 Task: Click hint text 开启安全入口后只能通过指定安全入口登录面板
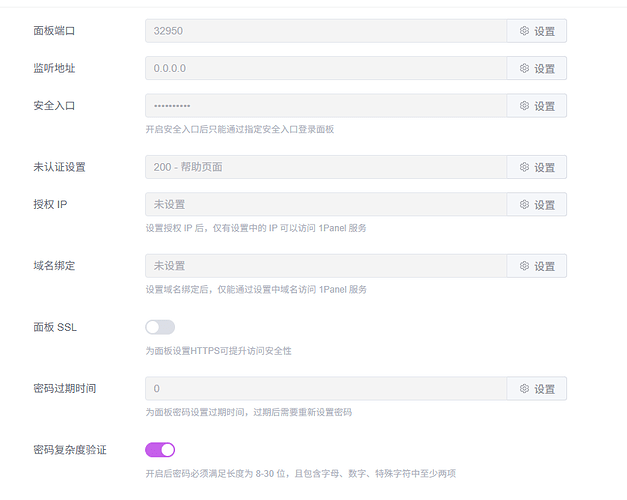click(x=240, y=129)
